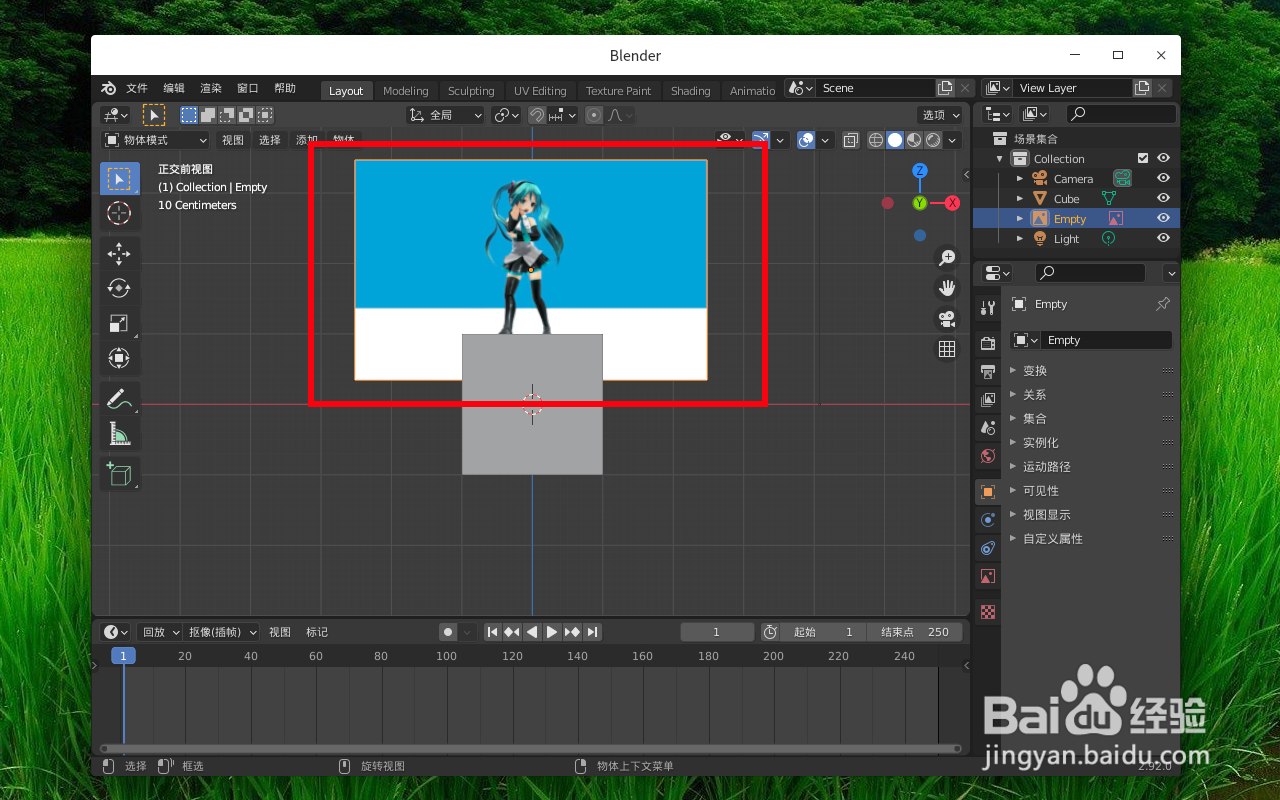Viewport: 1280px width, 800px height.
Task: Select the Scale tool
Action: coord(119,323)
